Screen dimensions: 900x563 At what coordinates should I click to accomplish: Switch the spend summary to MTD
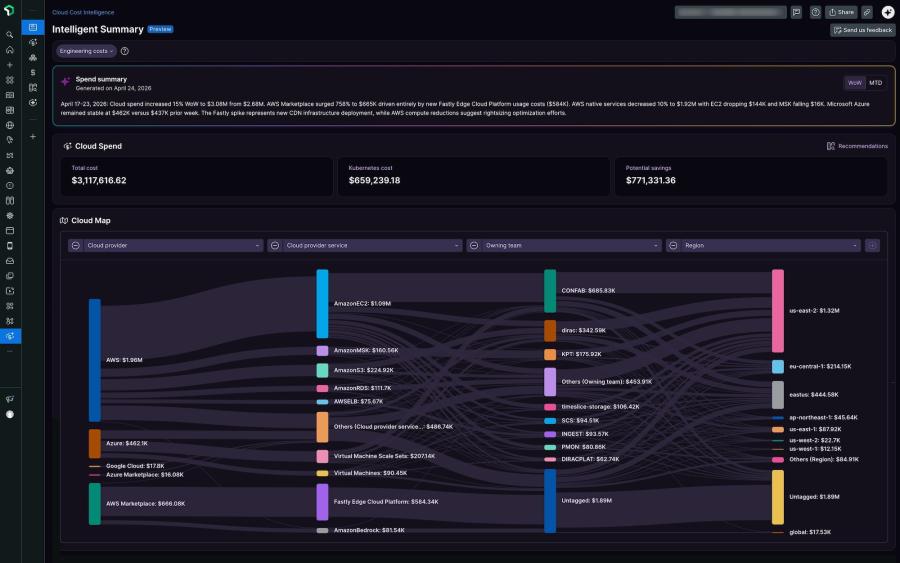coord(875,83)
